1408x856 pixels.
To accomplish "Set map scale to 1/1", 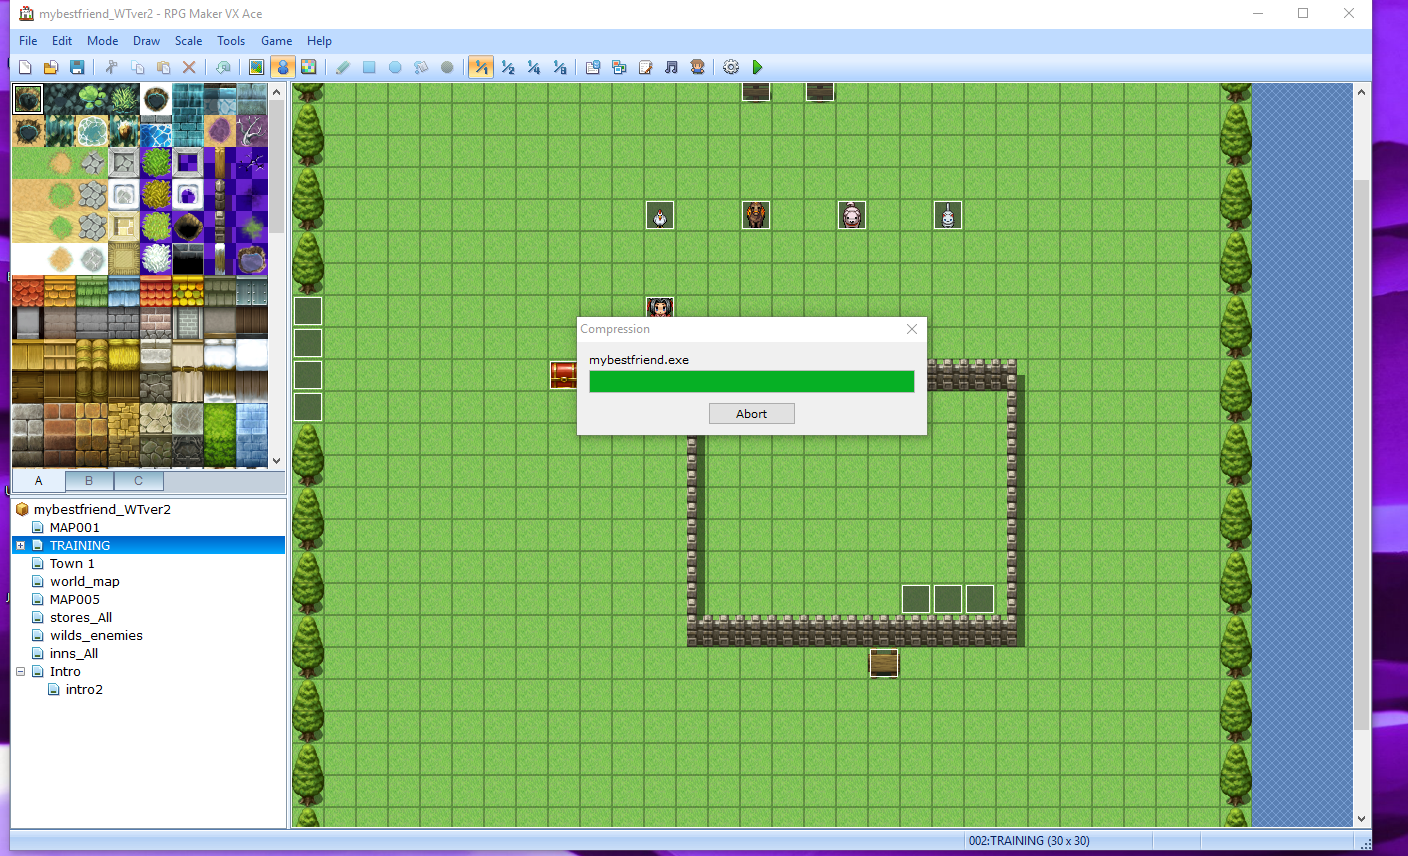I will point(481,67).
